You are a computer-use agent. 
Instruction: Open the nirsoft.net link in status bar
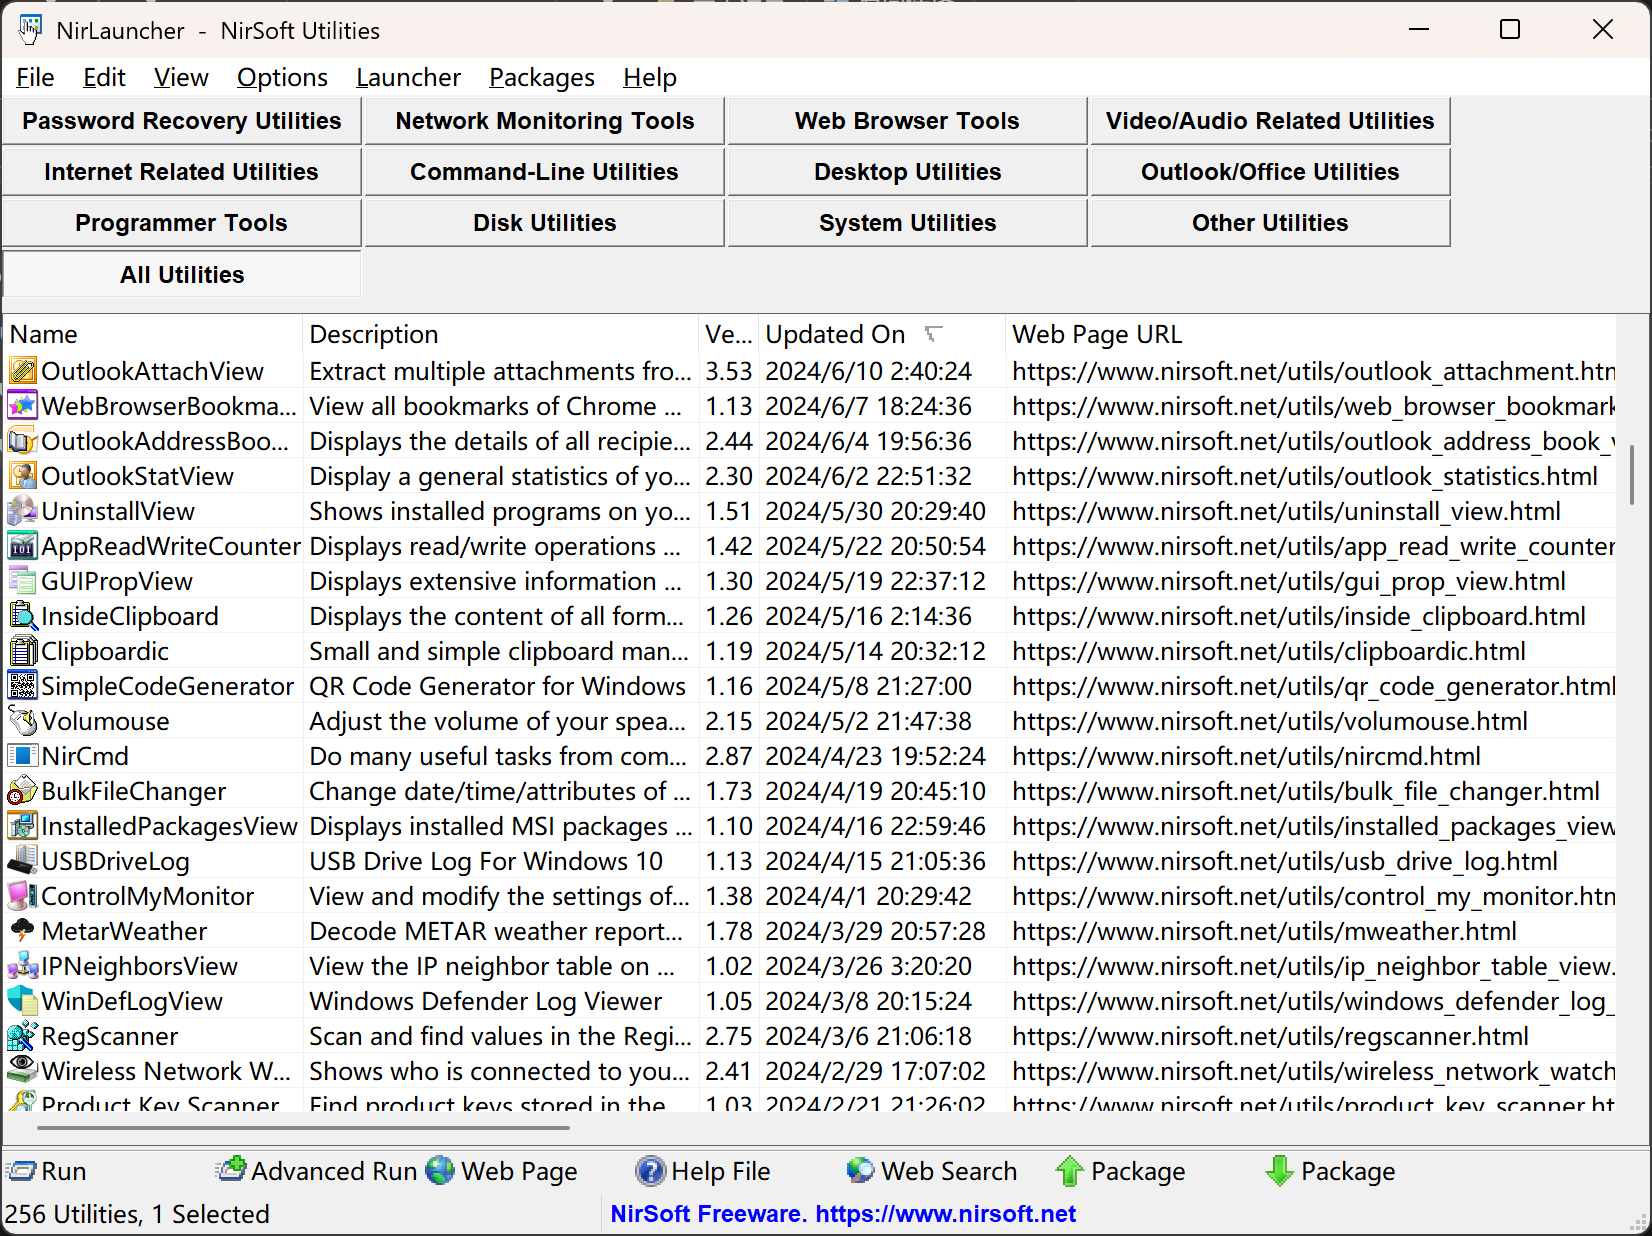tap(945, 1214)
